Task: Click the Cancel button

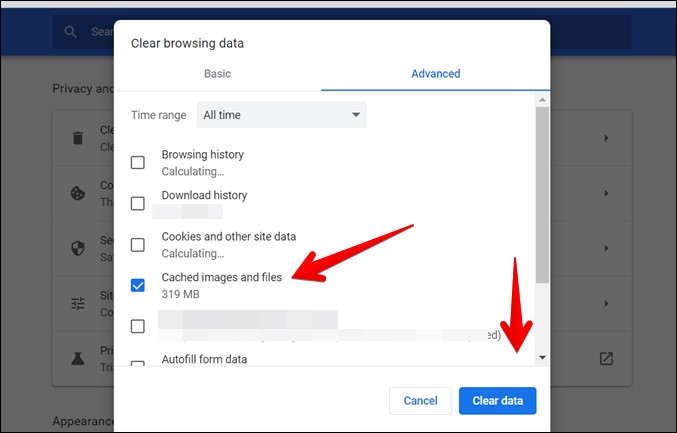Action: [421, 401]
